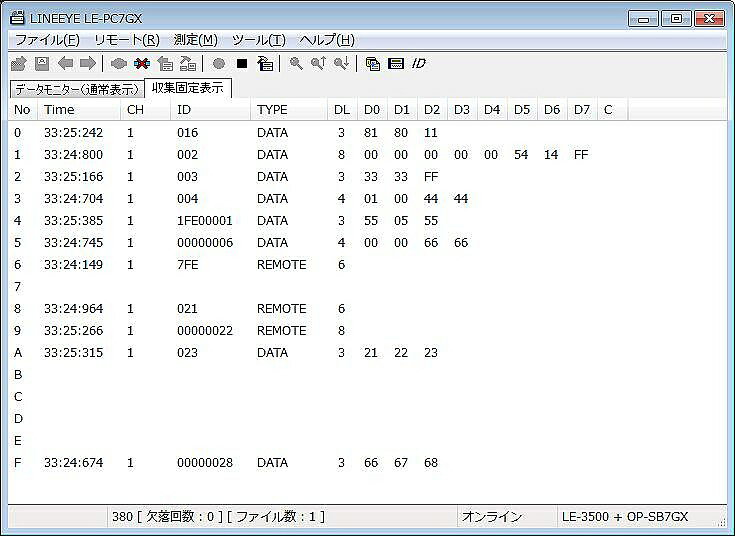Image resolution: width=735 pixels, height=536 pixels.
Task: Click the open file toolbar icon
Action: click(x=19, y=63)
